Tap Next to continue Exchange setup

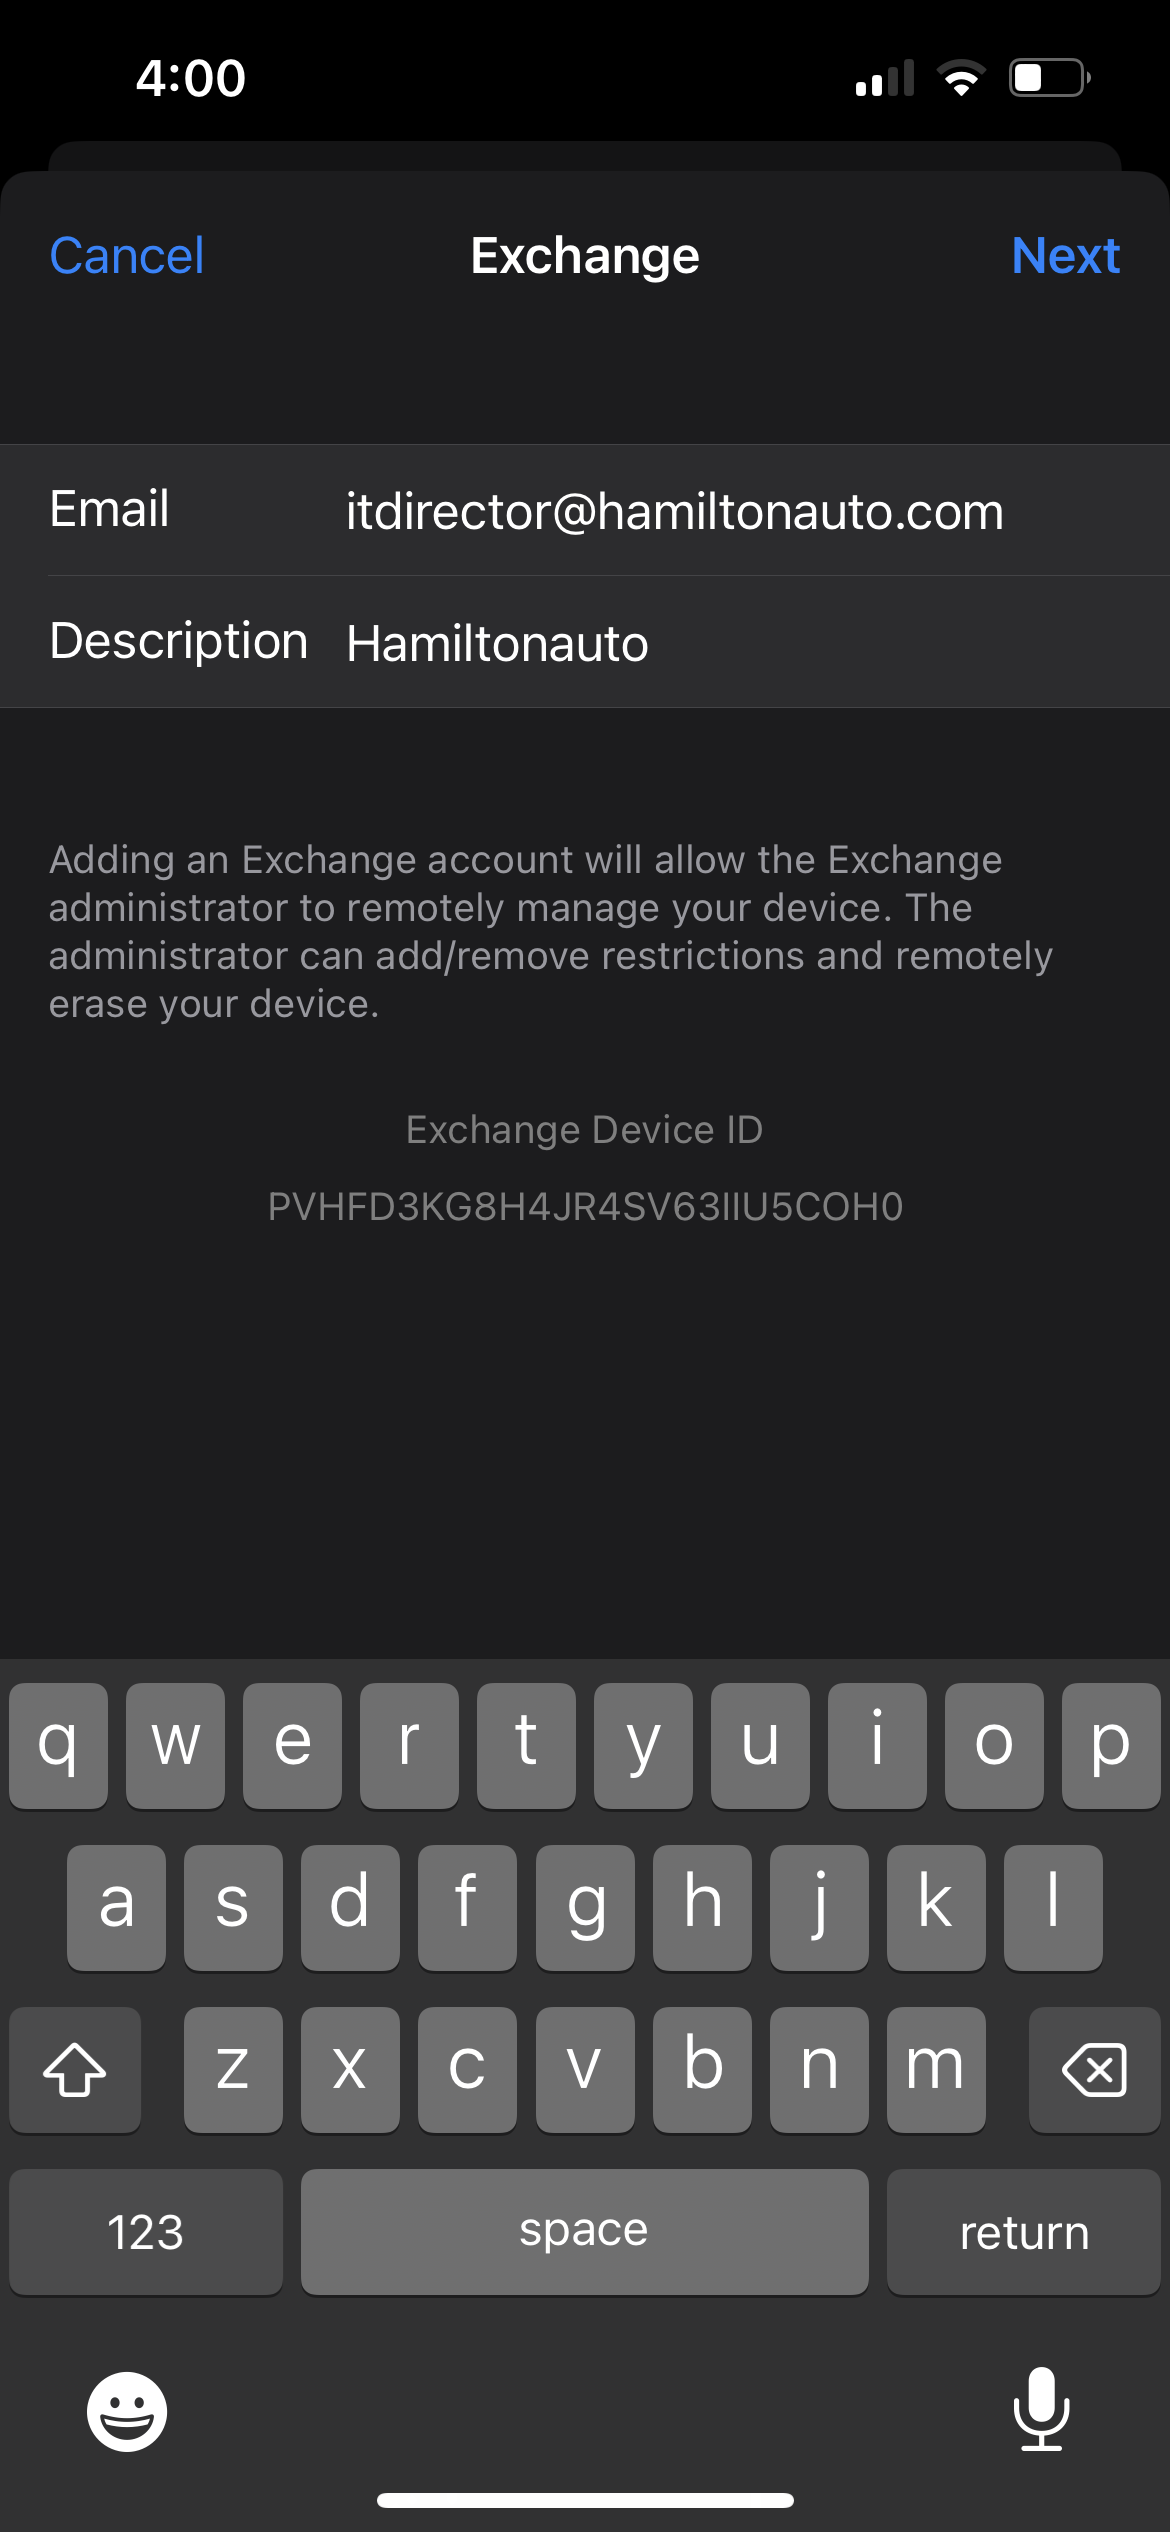[1065, 256]
